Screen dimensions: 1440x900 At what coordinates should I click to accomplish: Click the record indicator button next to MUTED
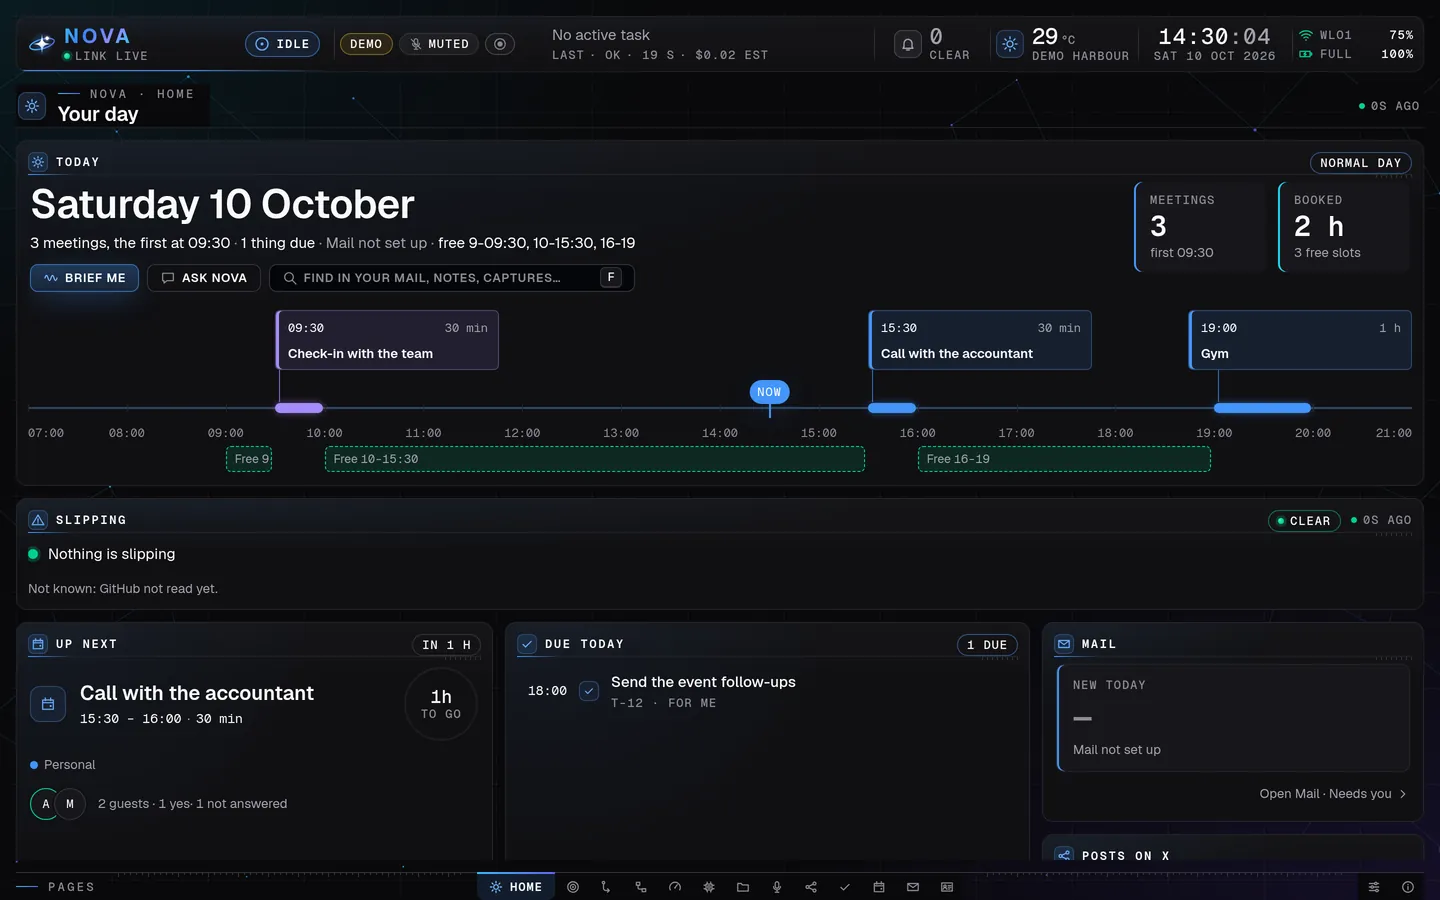click(500, 44)
